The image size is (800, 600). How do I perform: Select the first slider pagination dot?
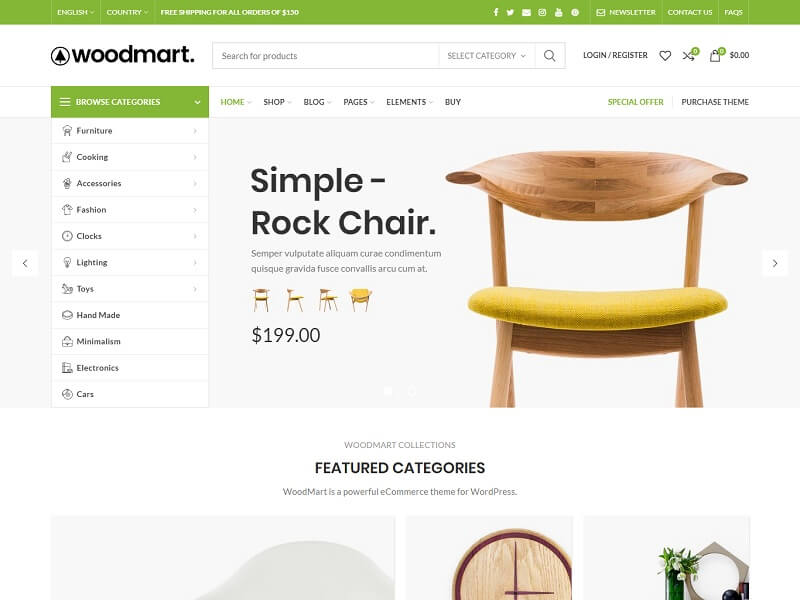point(388,391)
